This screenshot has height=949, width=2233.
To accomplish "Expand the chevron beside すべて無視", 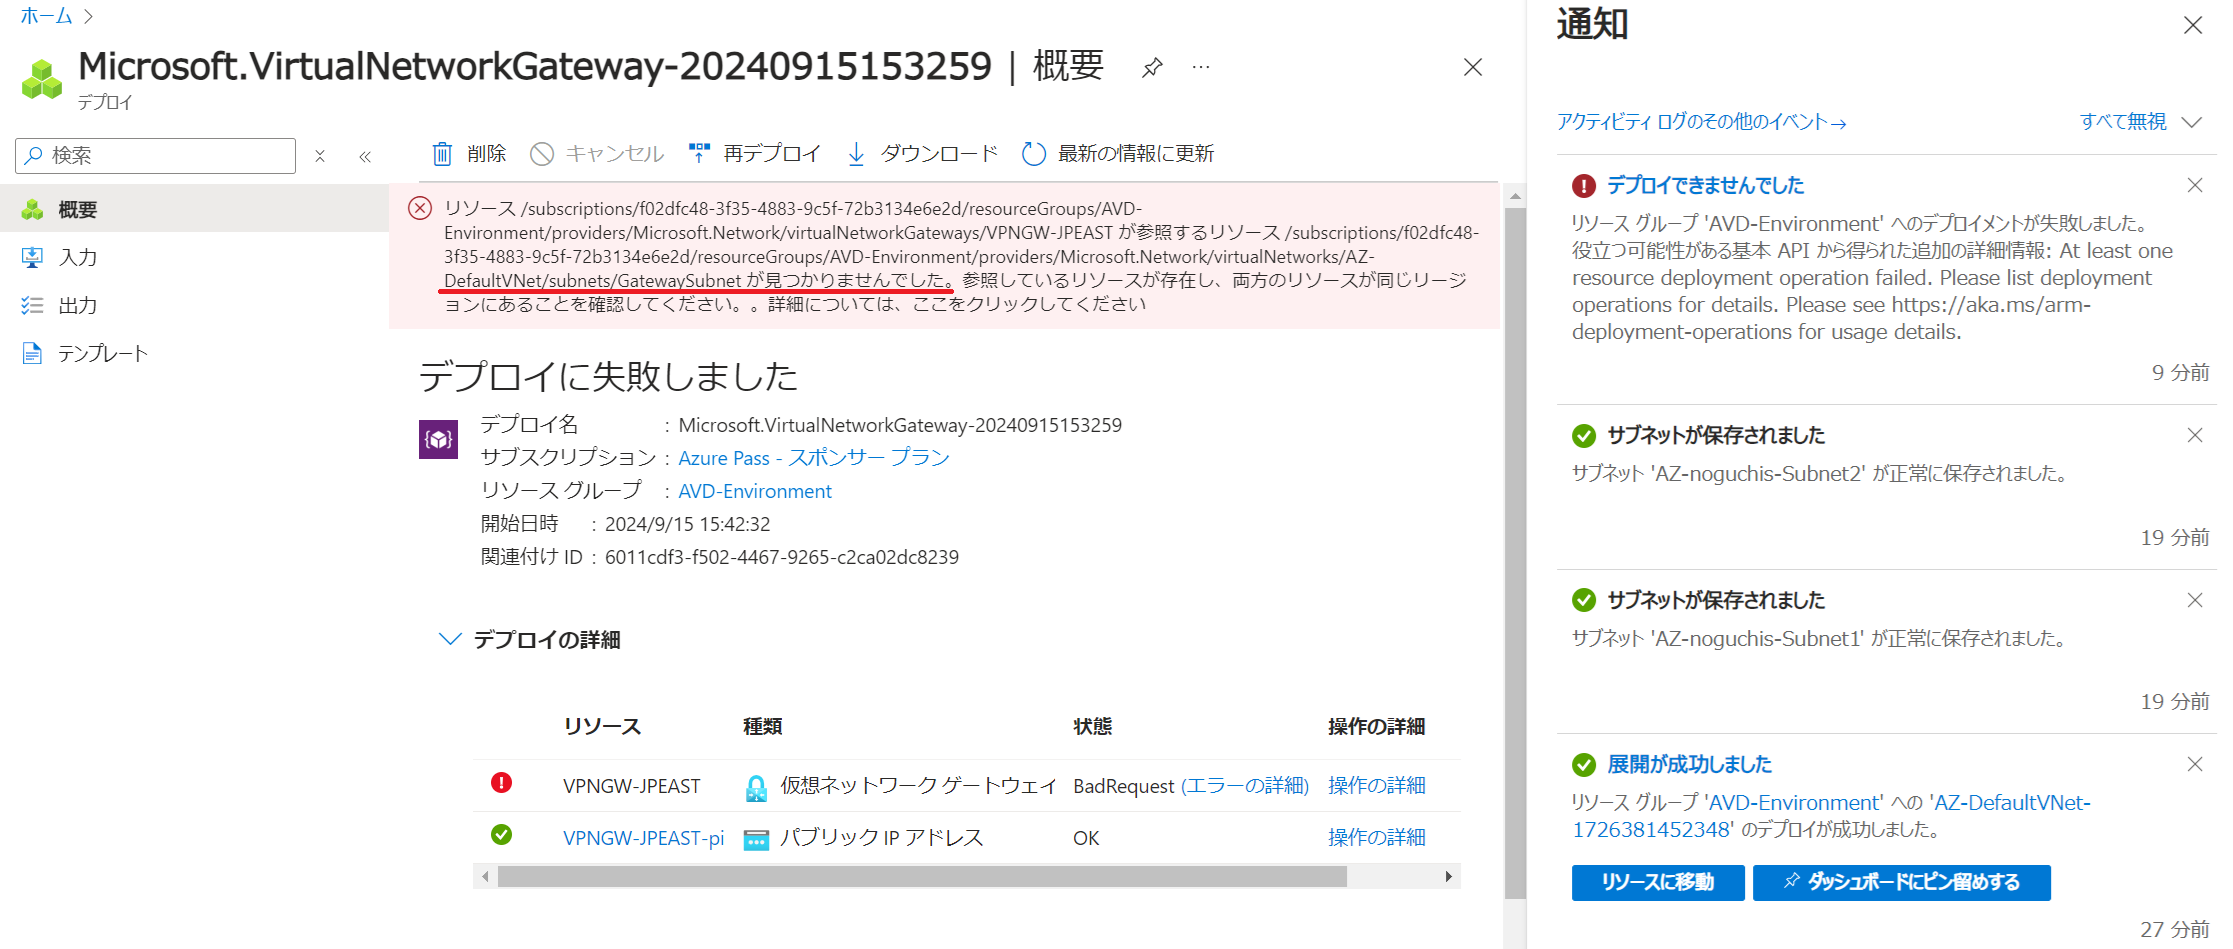I will pyautogui.click(x=2192, y=122).
